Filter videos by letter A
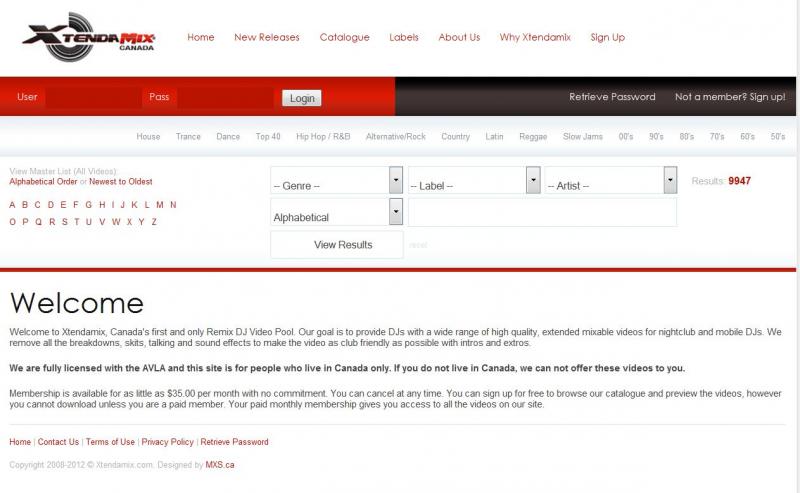 (x=12, y=205)
